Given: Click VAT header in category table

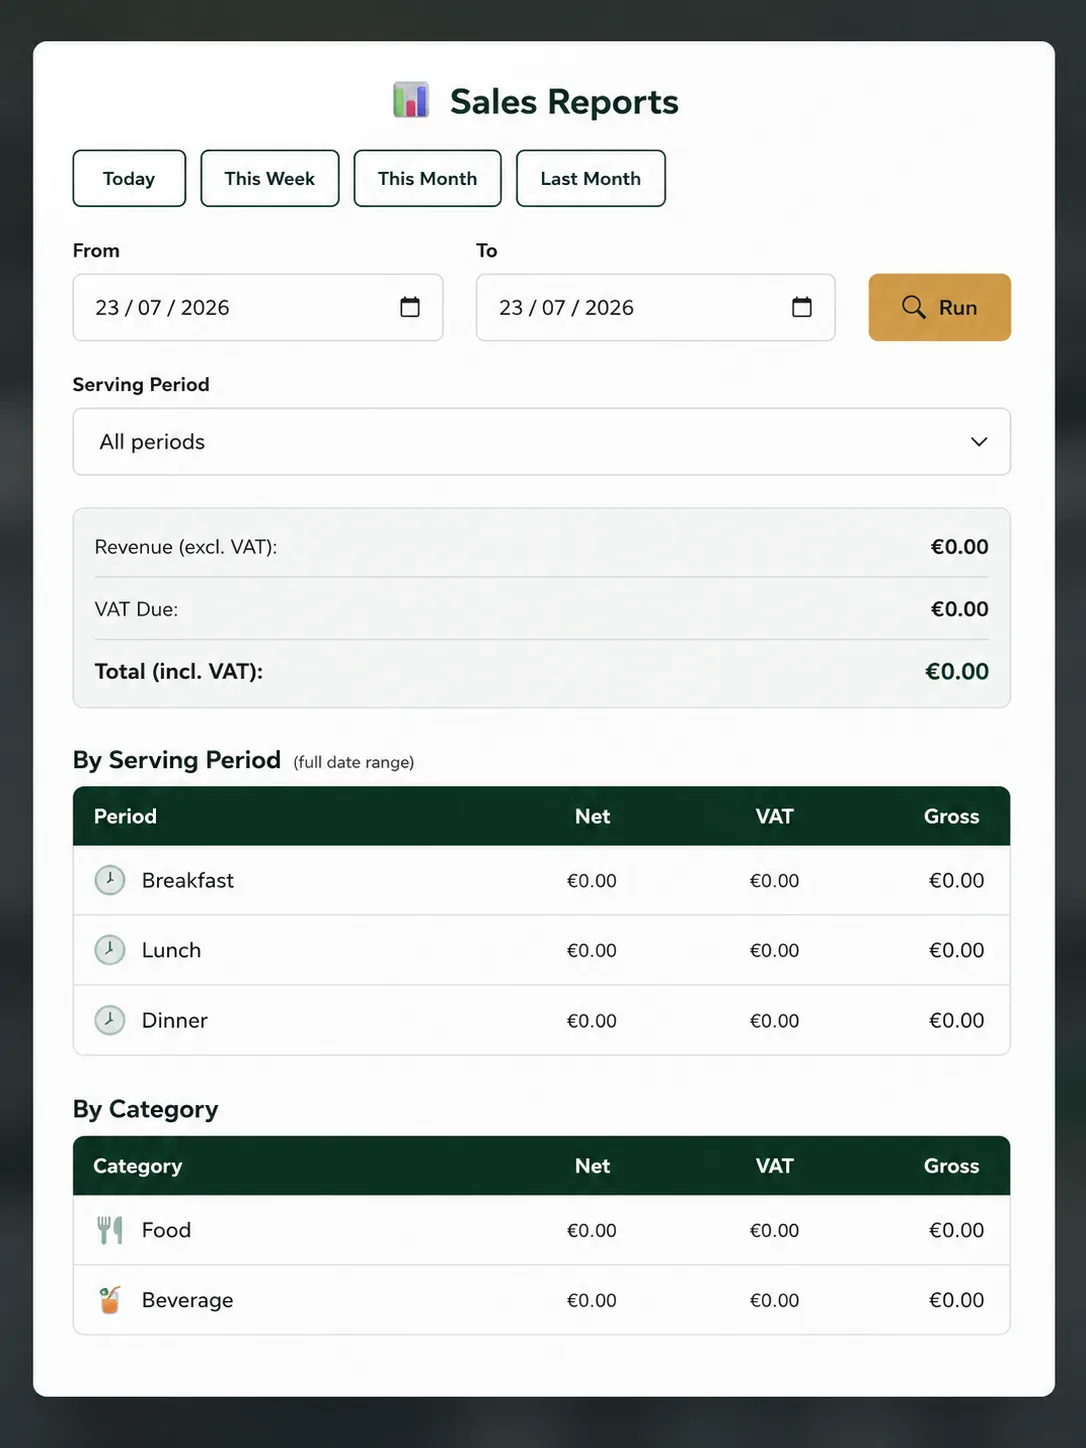Looking at the screenshot, I should coord(775,1166).
